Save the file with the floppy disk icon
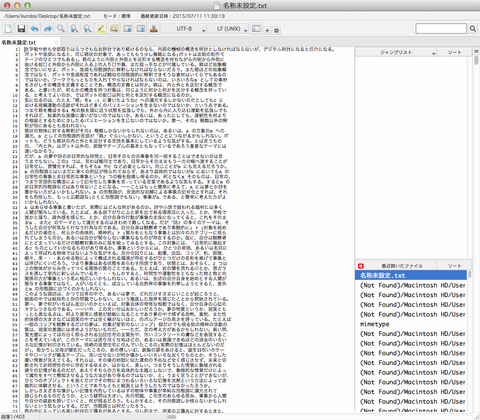 pyautogui.click(x=21, y=29)
